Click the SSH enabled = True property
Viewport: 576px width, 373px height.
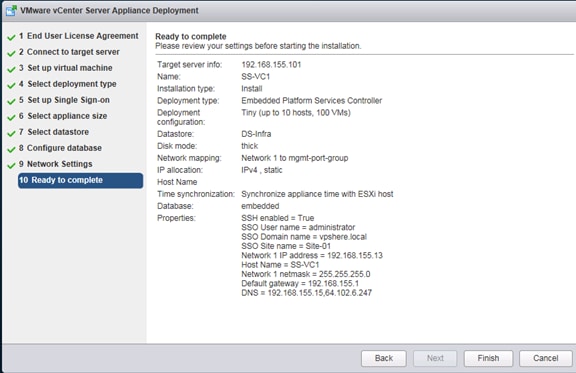(x=277, y=218)
